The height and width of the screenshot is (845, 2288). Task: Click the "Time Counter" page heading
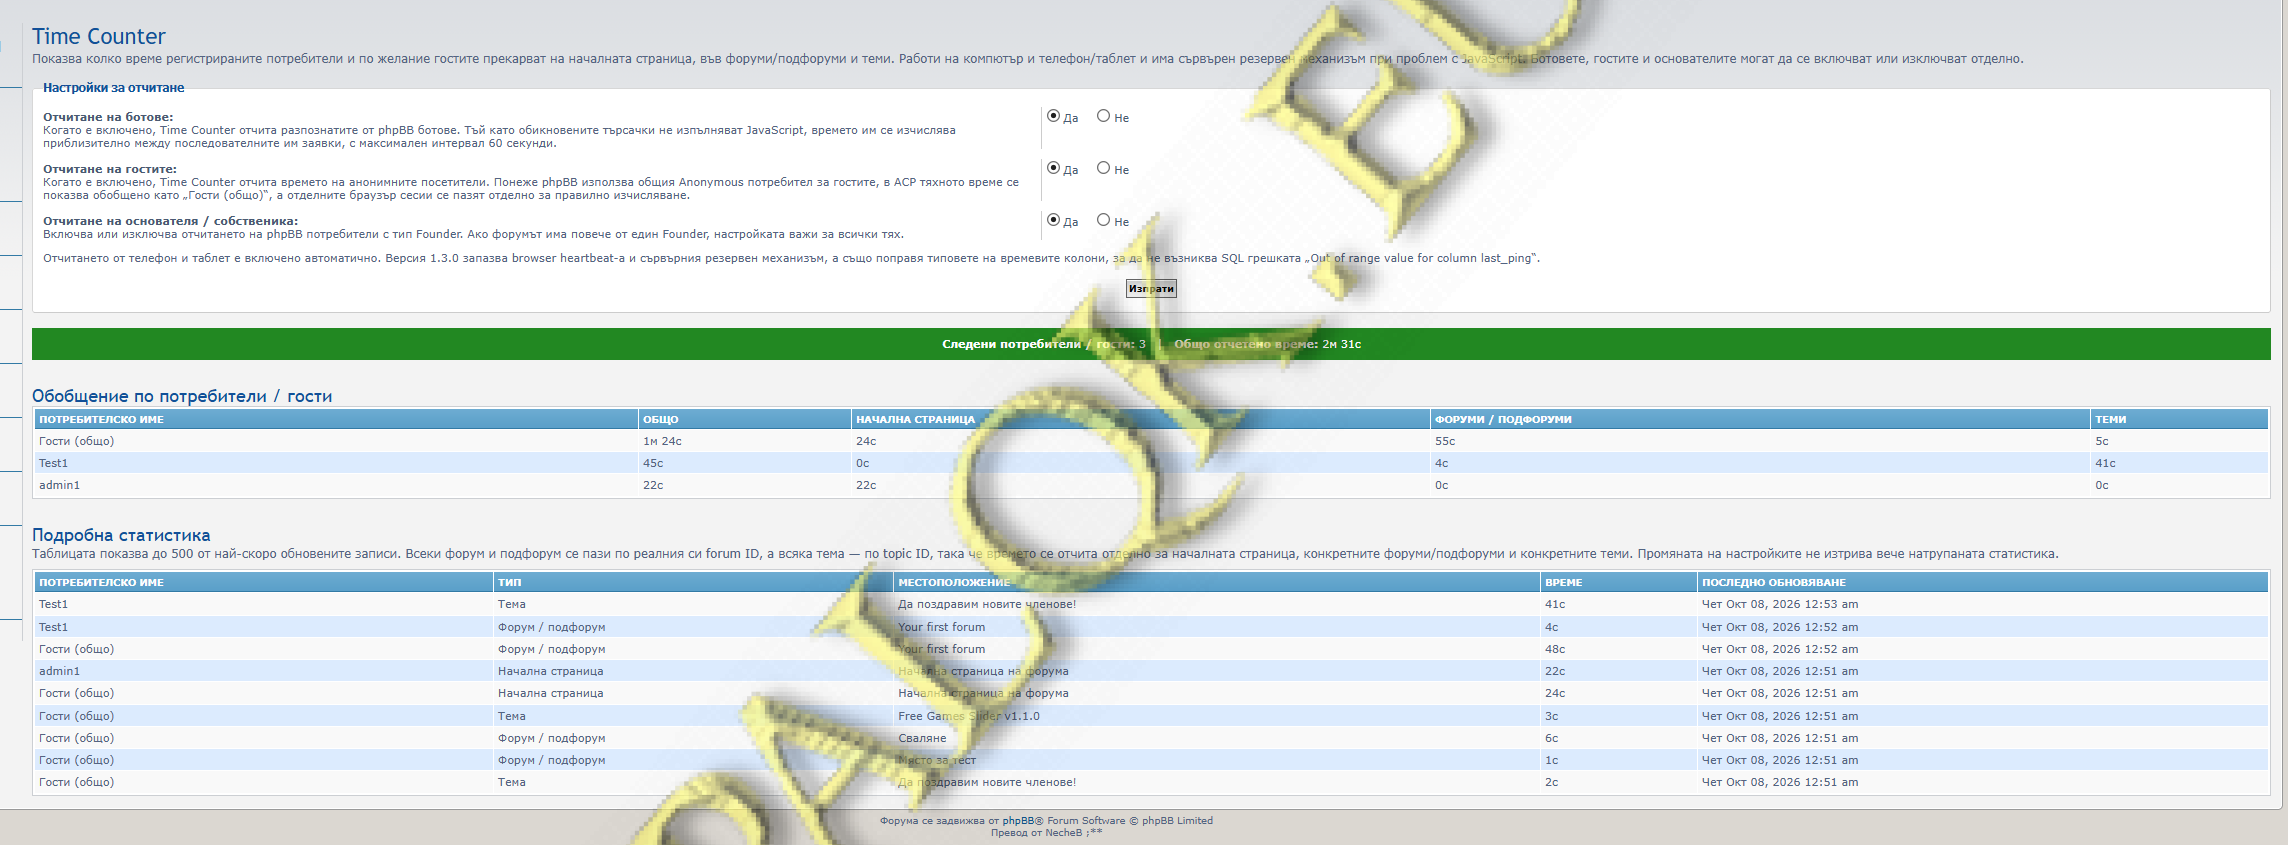pos(99,37)
